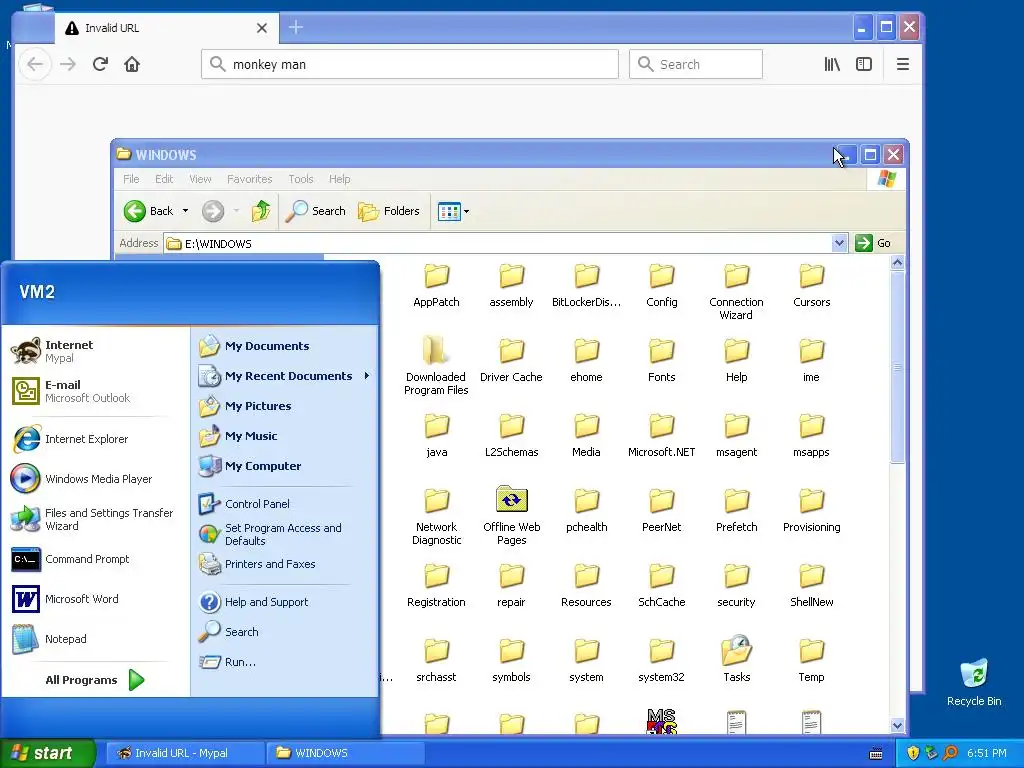The width and height of the screenshot is (1024, 768).
Task: Click Explorer address field E:\WINDOWS
Action: pos(498,243)
